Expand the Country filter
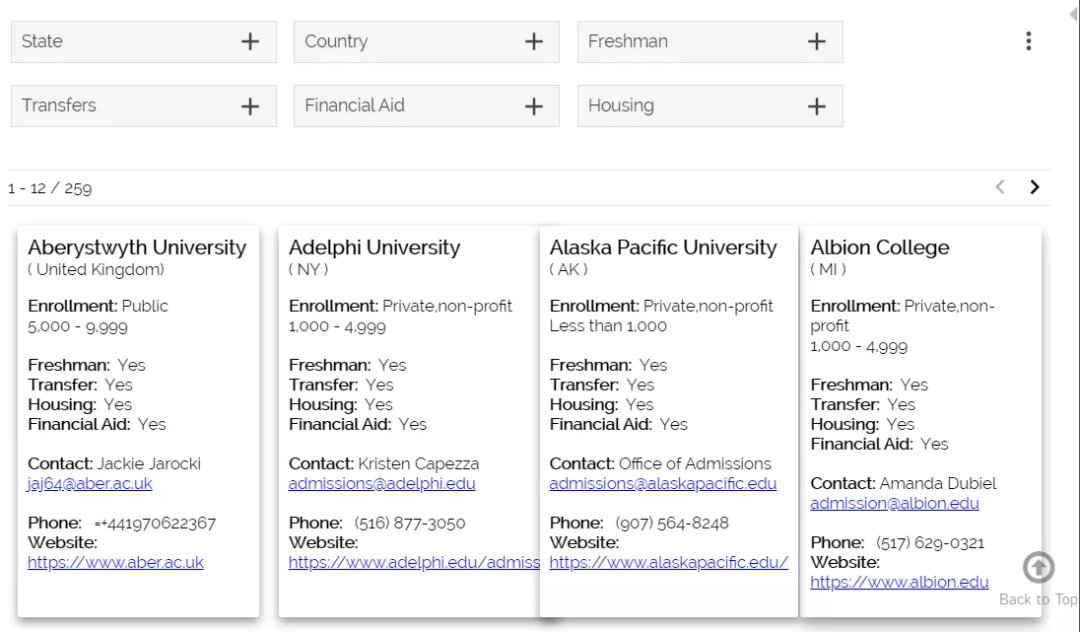The image size is (1080, 632). pos(534,41)
